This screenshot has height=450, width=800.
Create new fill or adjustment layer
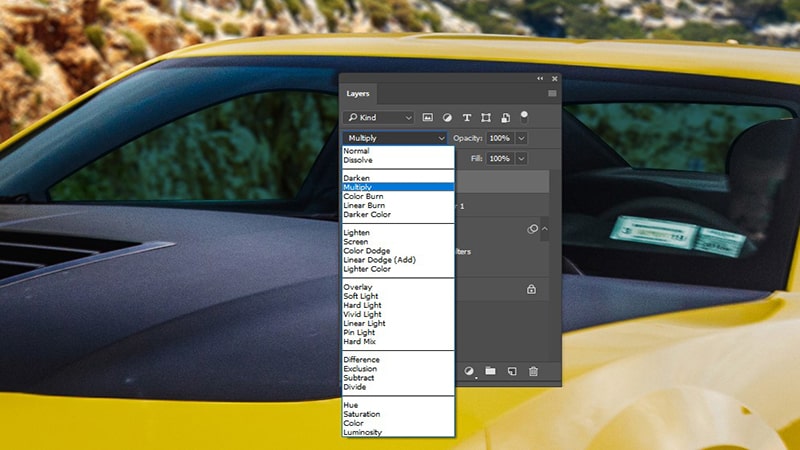(x=469, y=371)
